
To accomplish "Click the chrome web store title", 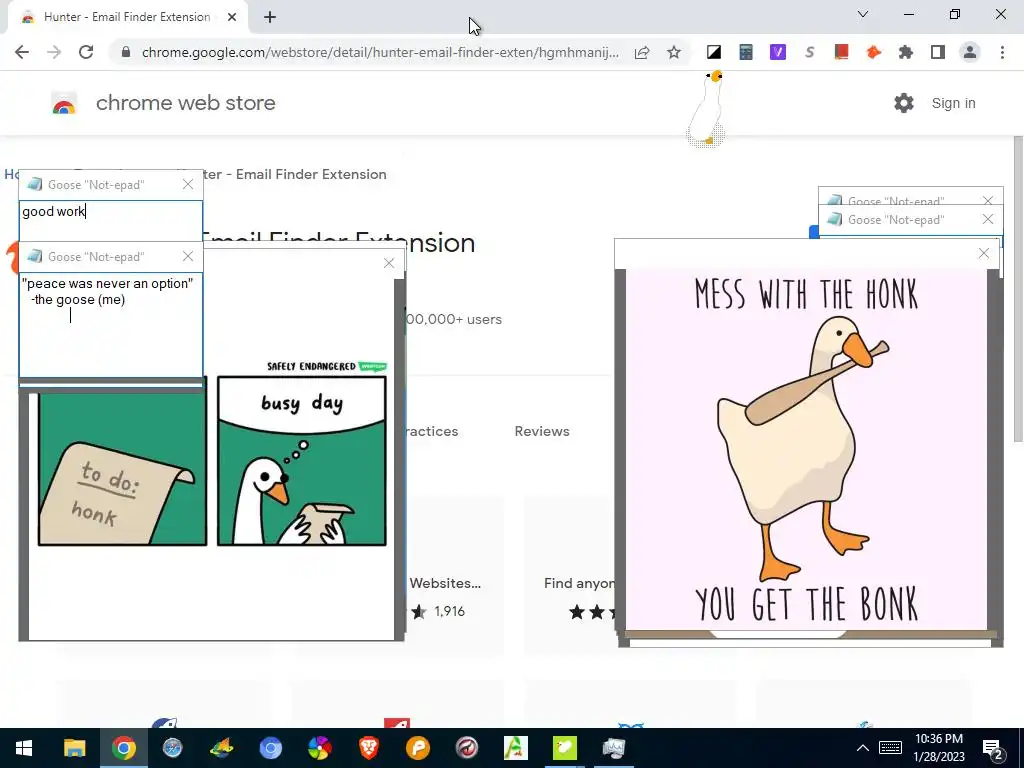I will click(185, 103).
